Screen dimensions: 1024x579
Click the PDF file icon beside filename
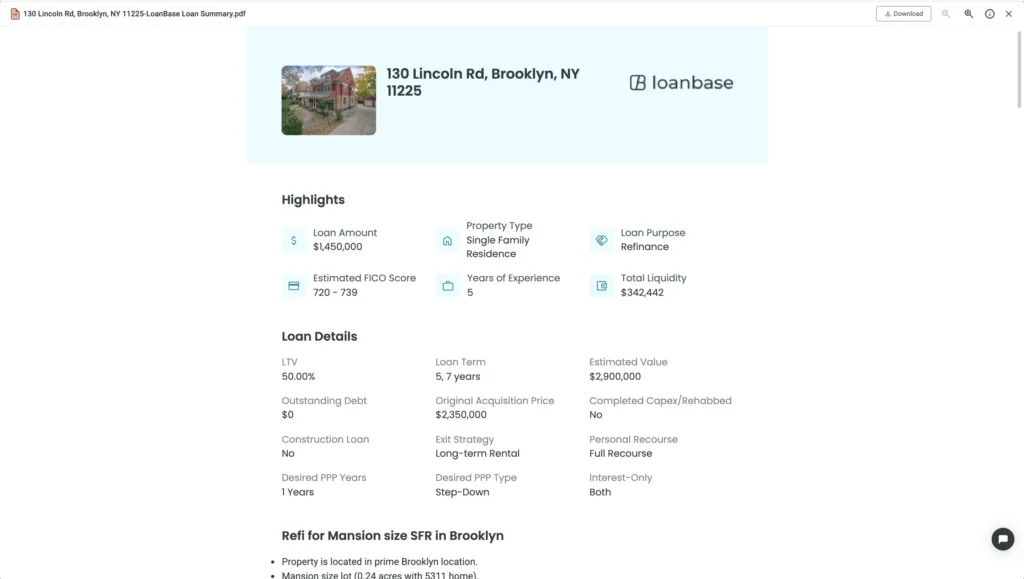point(15,14)
